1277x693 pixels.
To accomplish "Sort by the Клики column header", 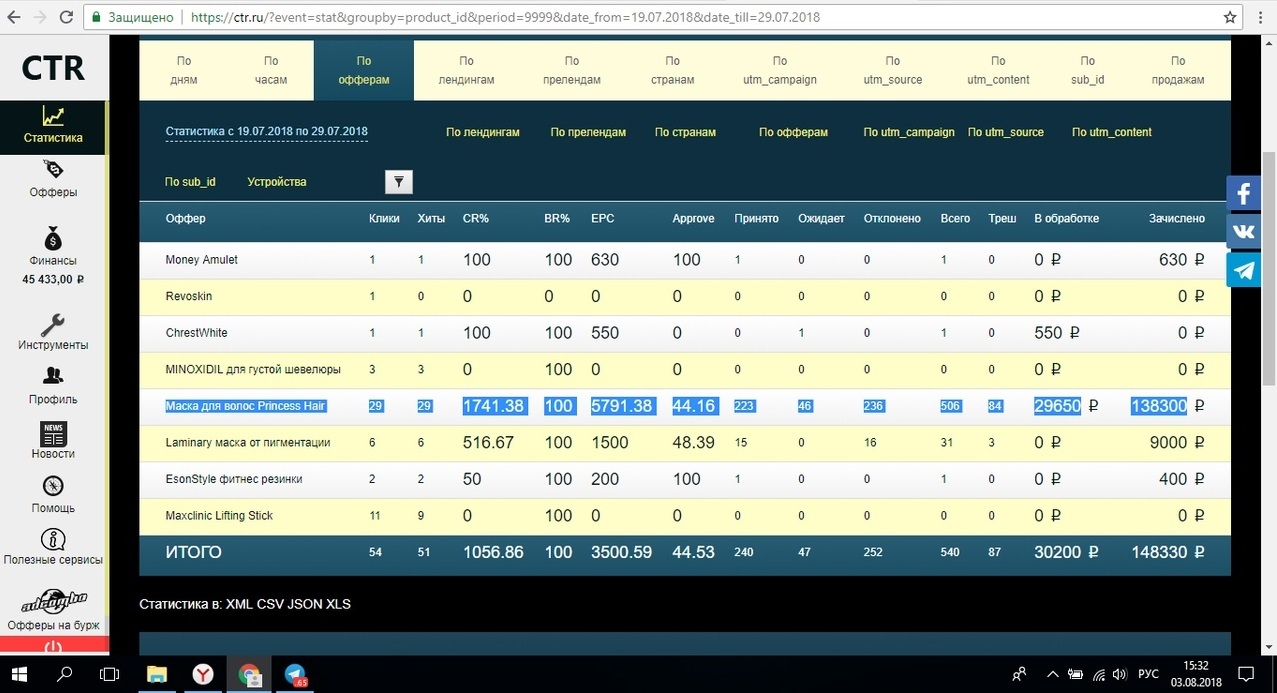I will 384,218.
